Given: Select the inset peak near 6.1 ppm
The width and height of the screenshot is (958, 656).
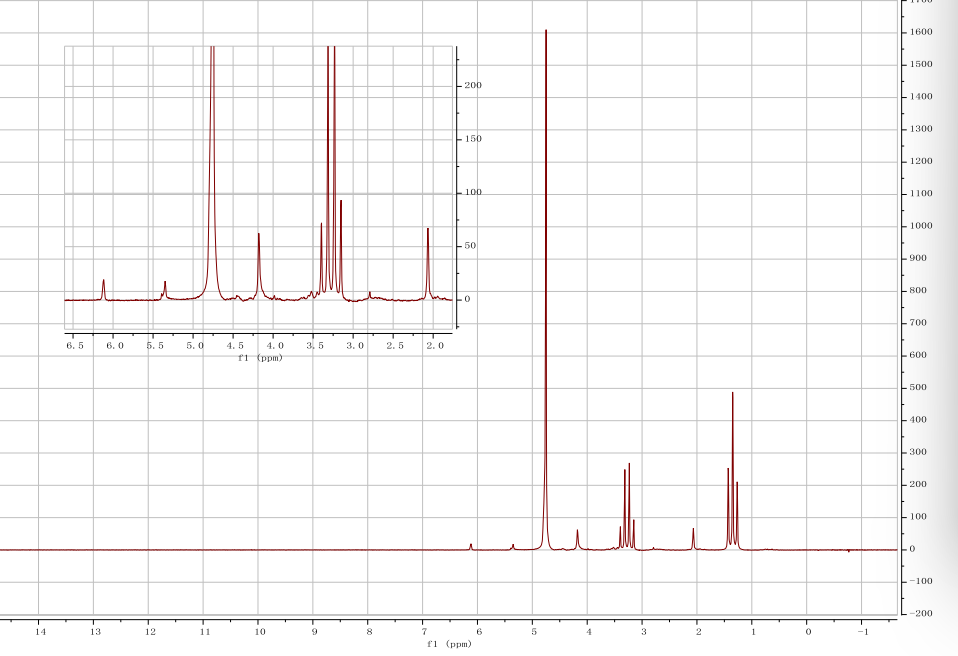Looking at the screenshot, I should 104,282.
